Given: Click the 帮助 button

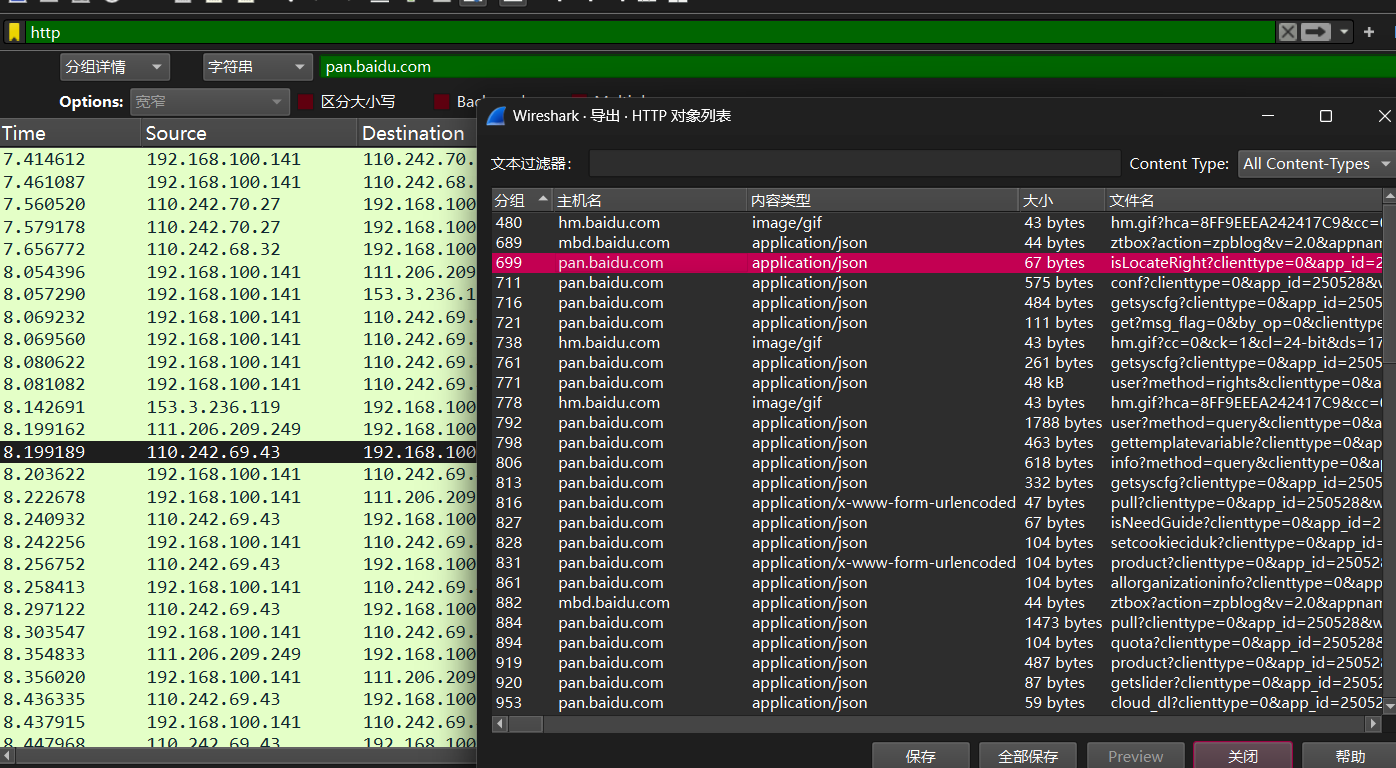Looking at the screenshot, I should [1350, 756].
